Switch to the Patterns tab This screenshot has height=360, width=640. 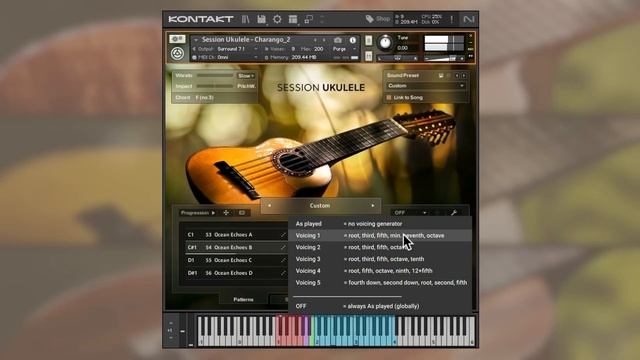(243, 300)
